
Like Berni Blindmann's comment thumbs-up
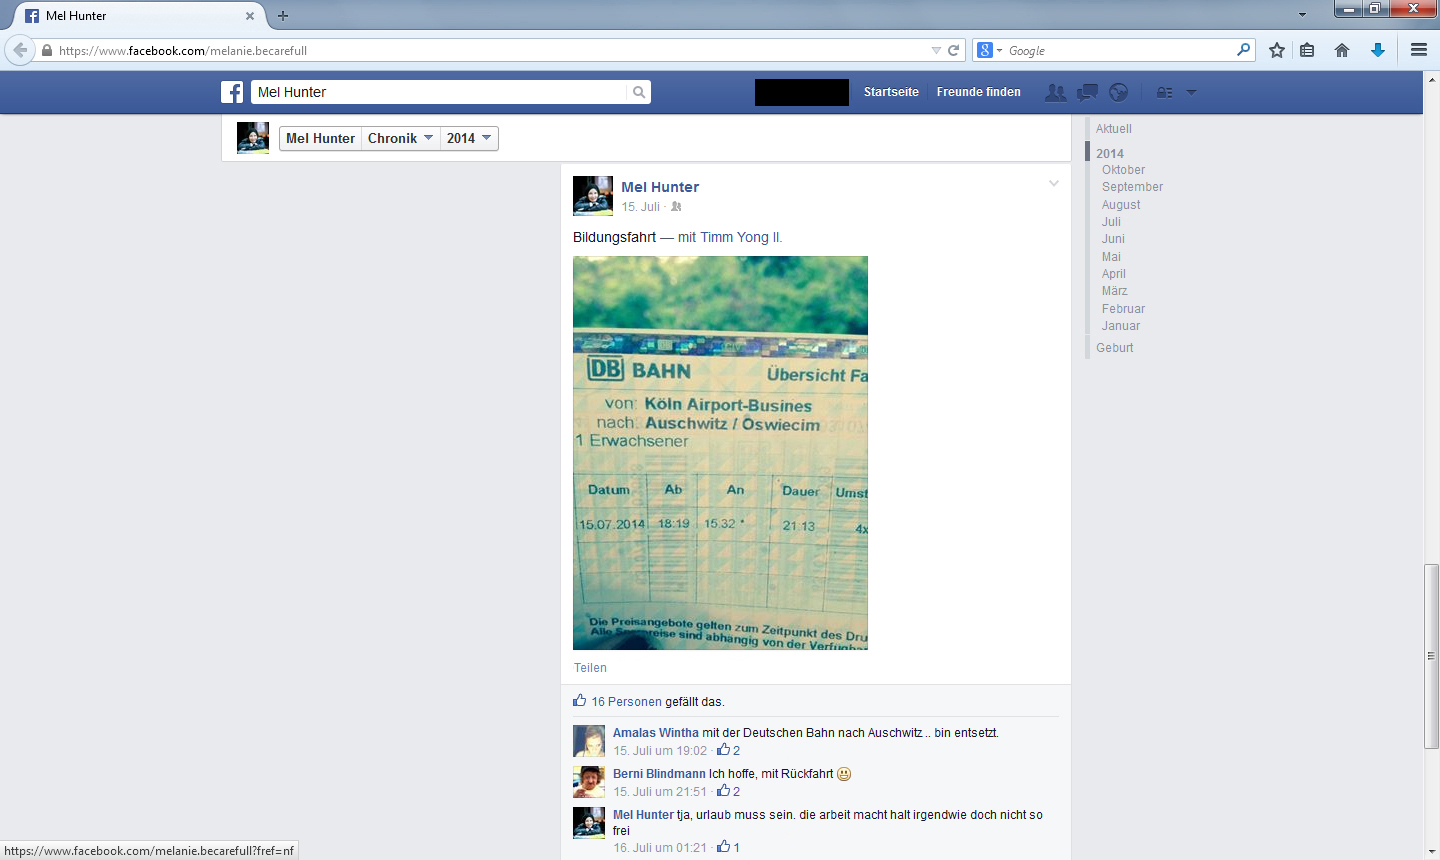(x=723, y=791)
